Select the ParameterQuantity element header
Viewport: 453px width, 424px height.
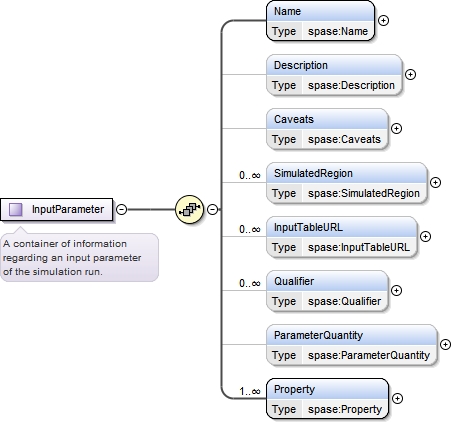click(352, 335)
